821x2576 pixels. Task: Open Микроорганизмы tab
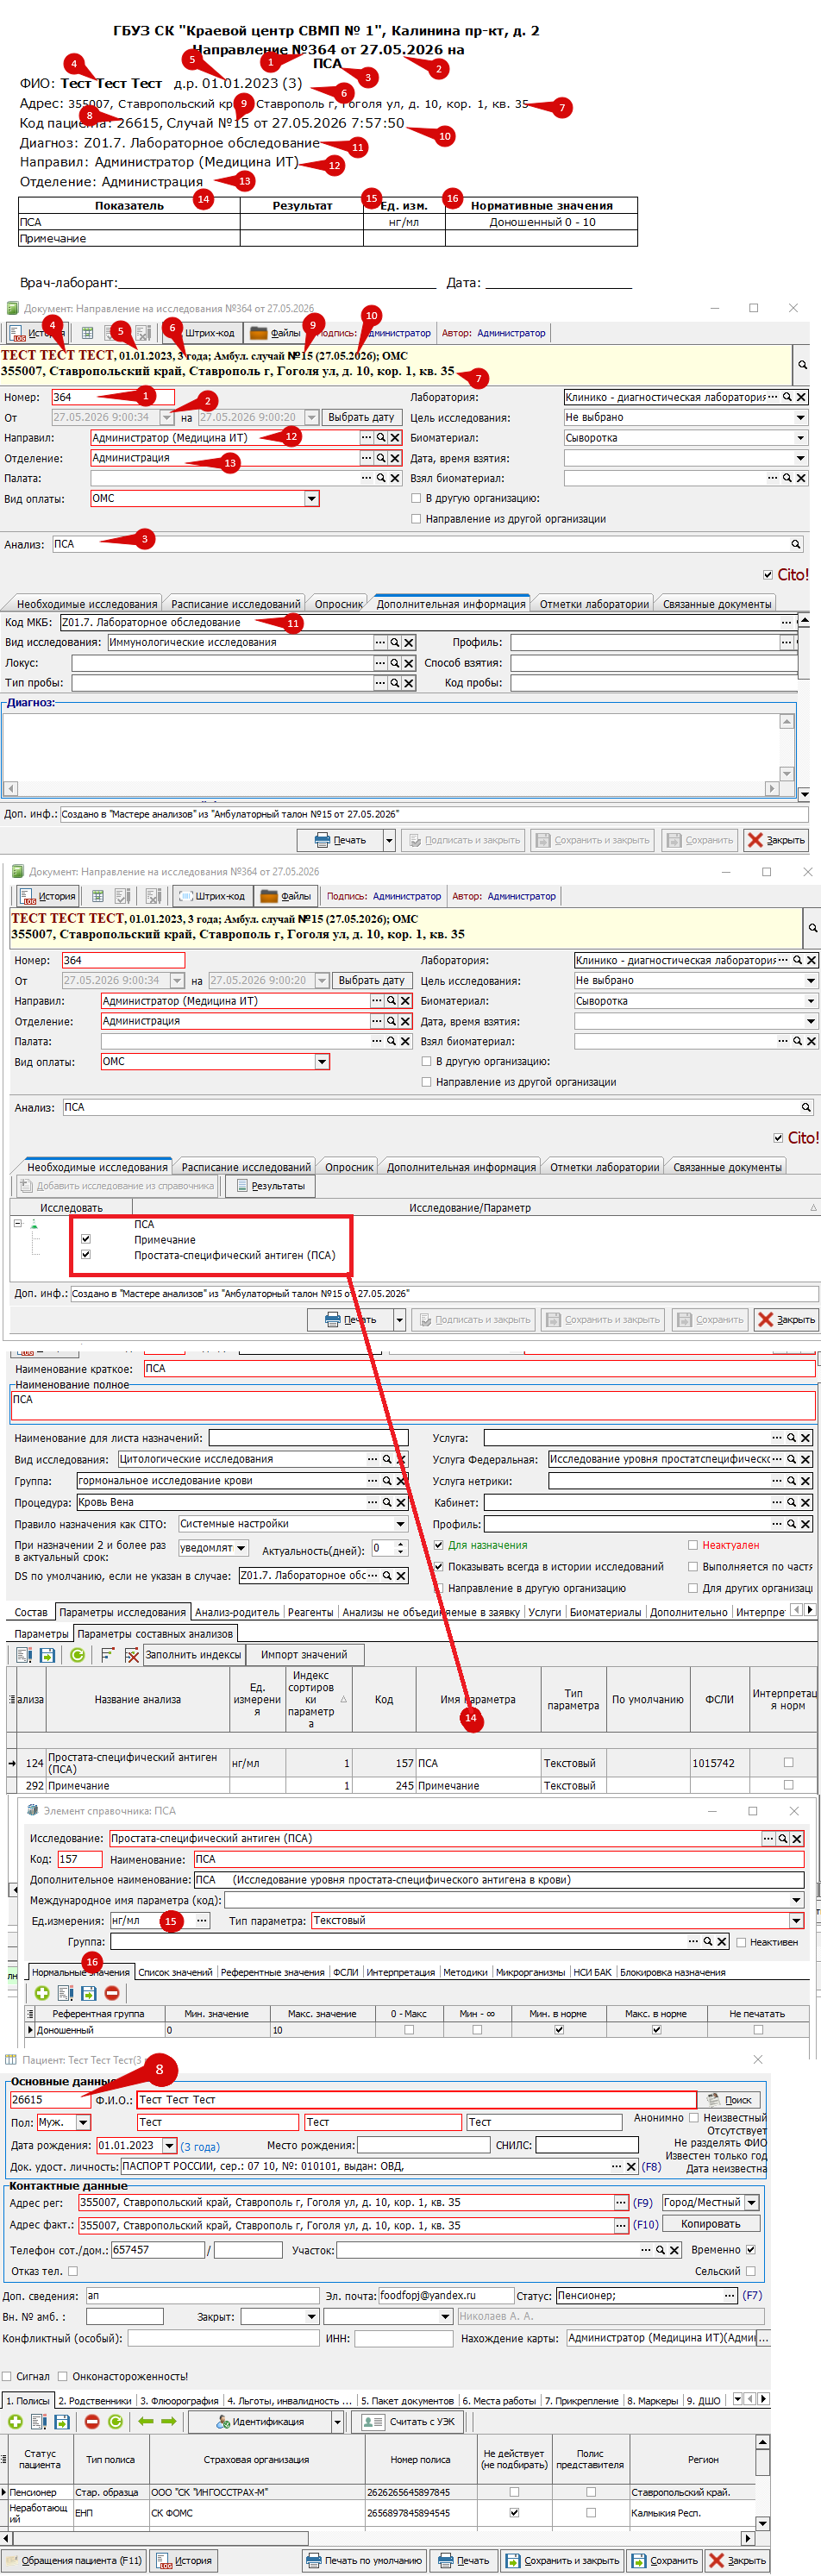point(530,1973)
